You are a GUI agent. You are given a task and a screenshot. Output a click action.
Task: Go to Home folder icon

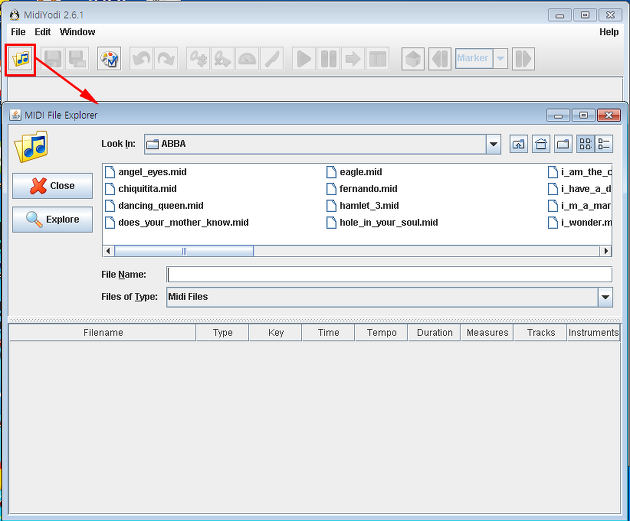pos(541,144)
